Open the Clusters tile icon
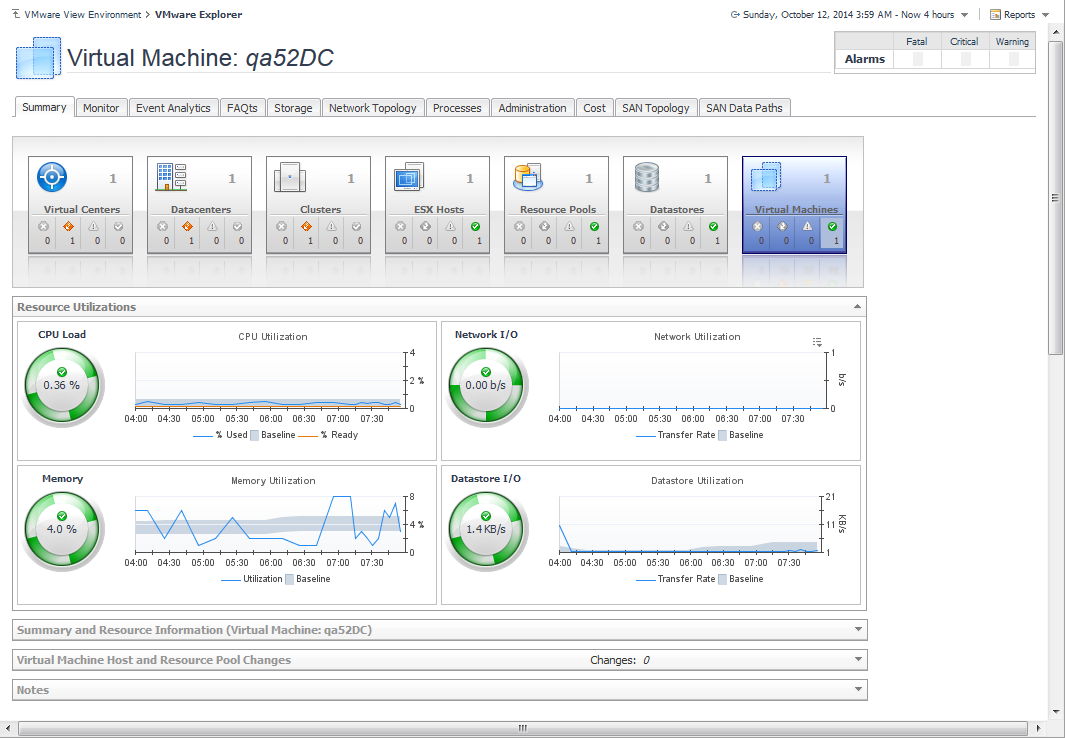 [x=290, y=178]
